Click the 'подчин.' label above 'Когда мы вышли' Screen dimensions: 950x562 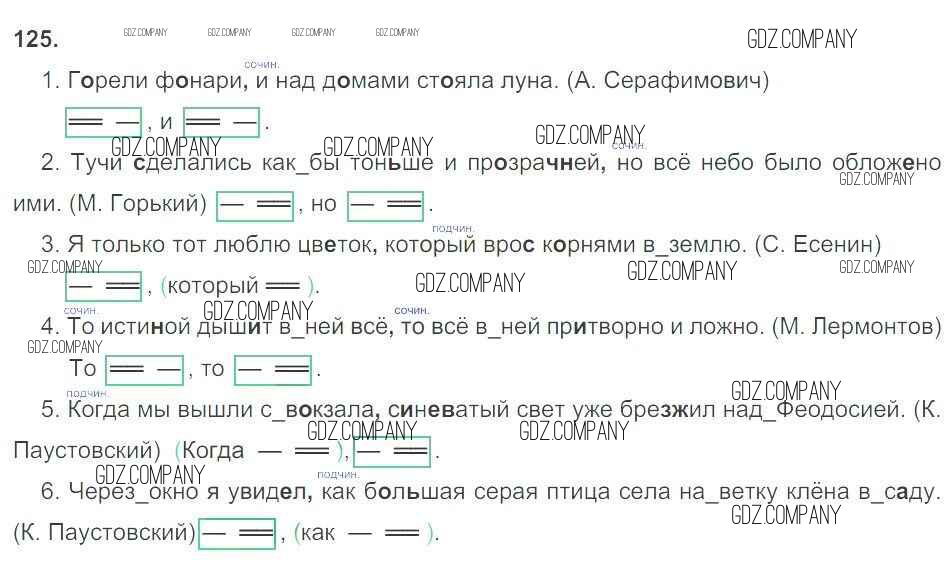pyautogui.click(x=87, y=393)
